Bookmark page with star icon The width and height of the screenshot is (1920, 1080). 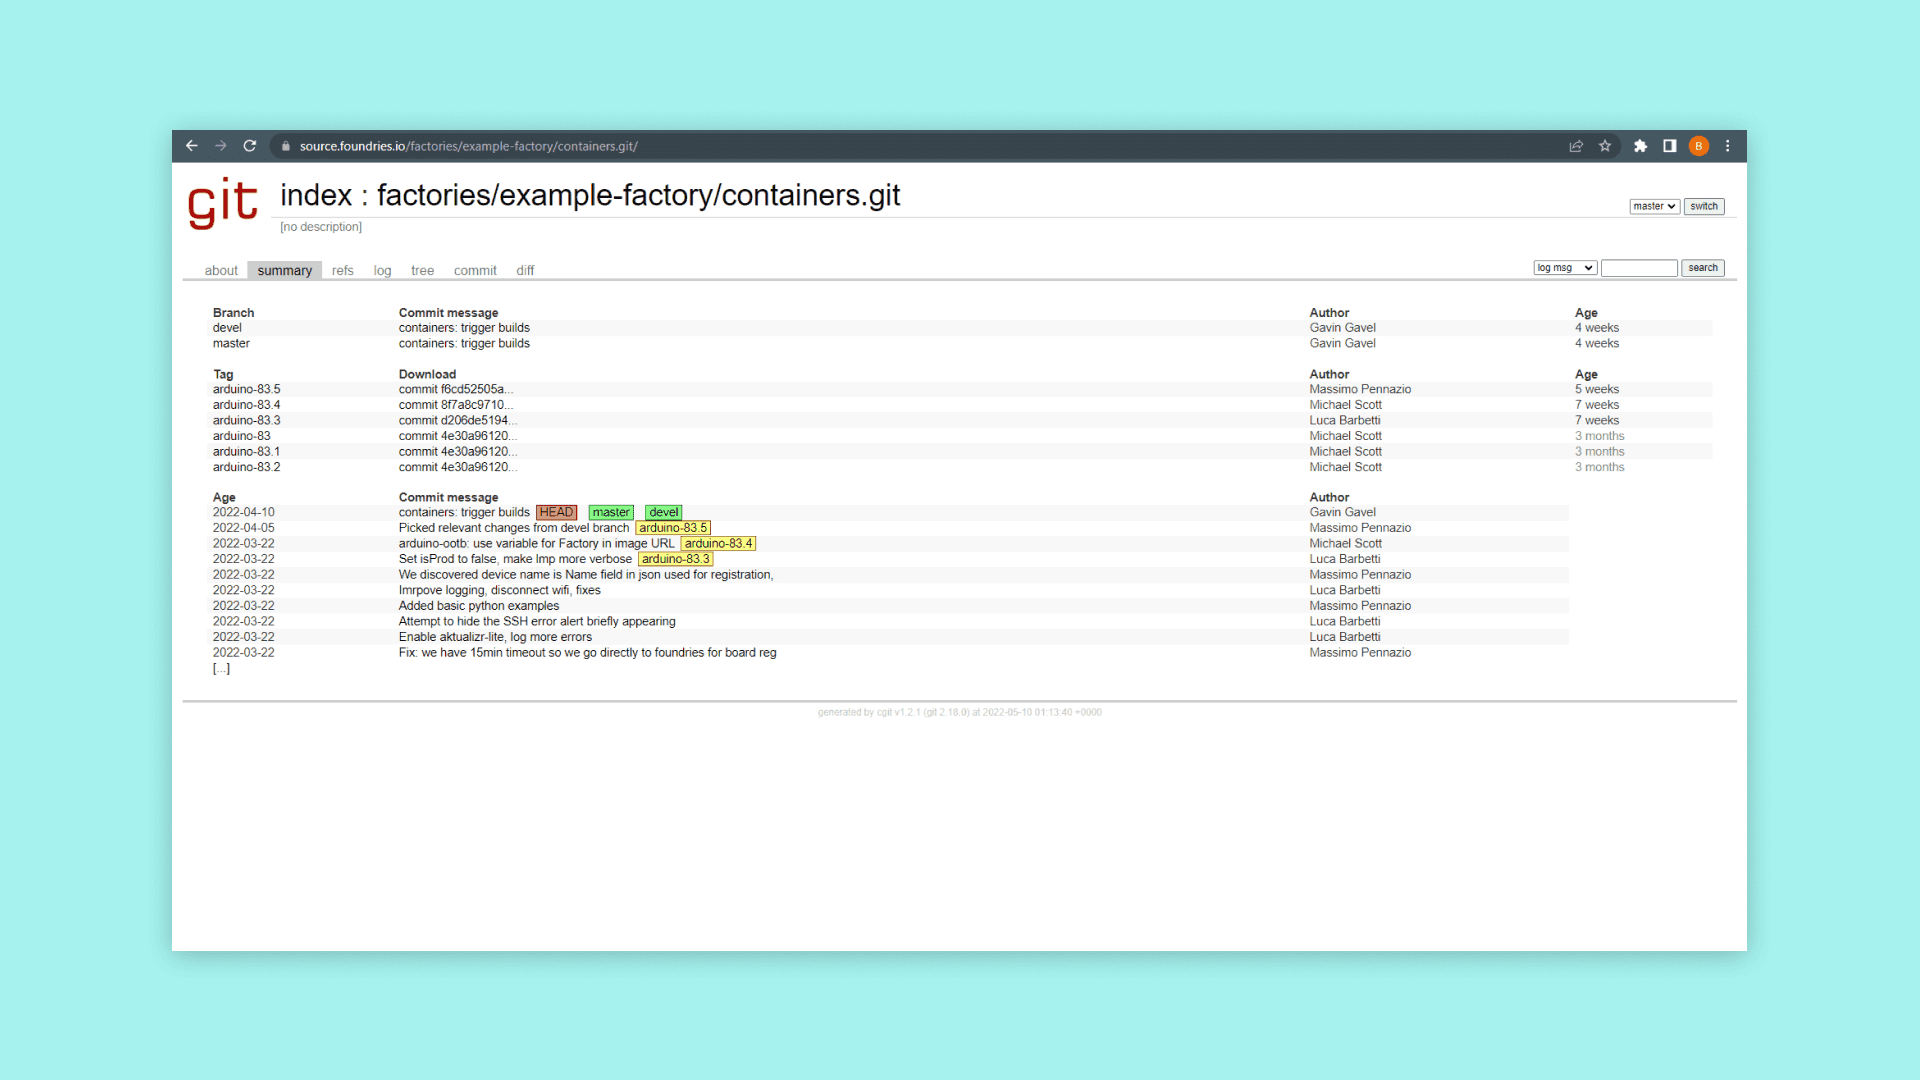click(x=1605, y=146)
